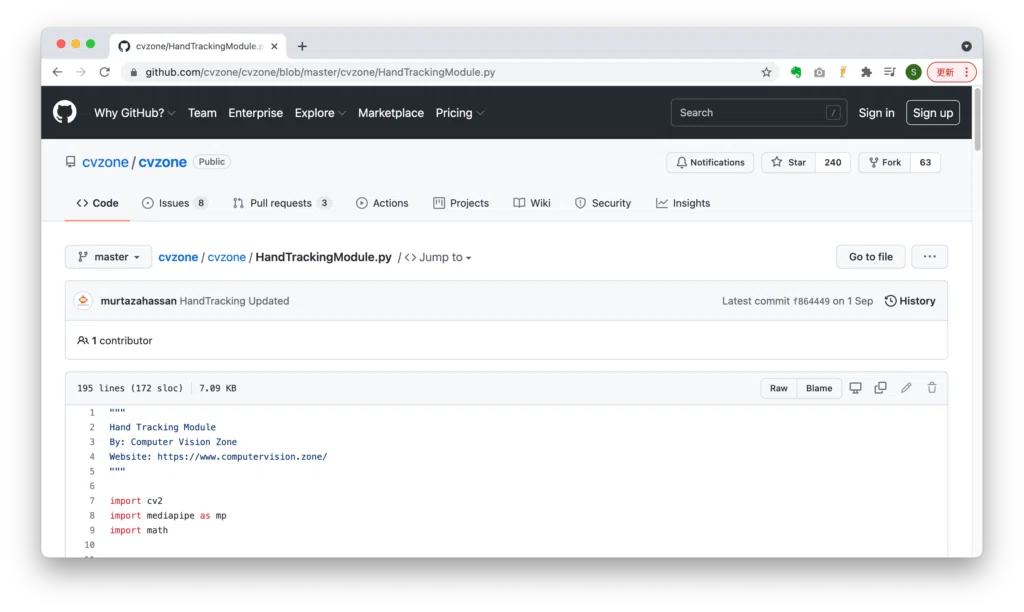
Task: Open the Insights tab
Action: click(x=683, y=203)
